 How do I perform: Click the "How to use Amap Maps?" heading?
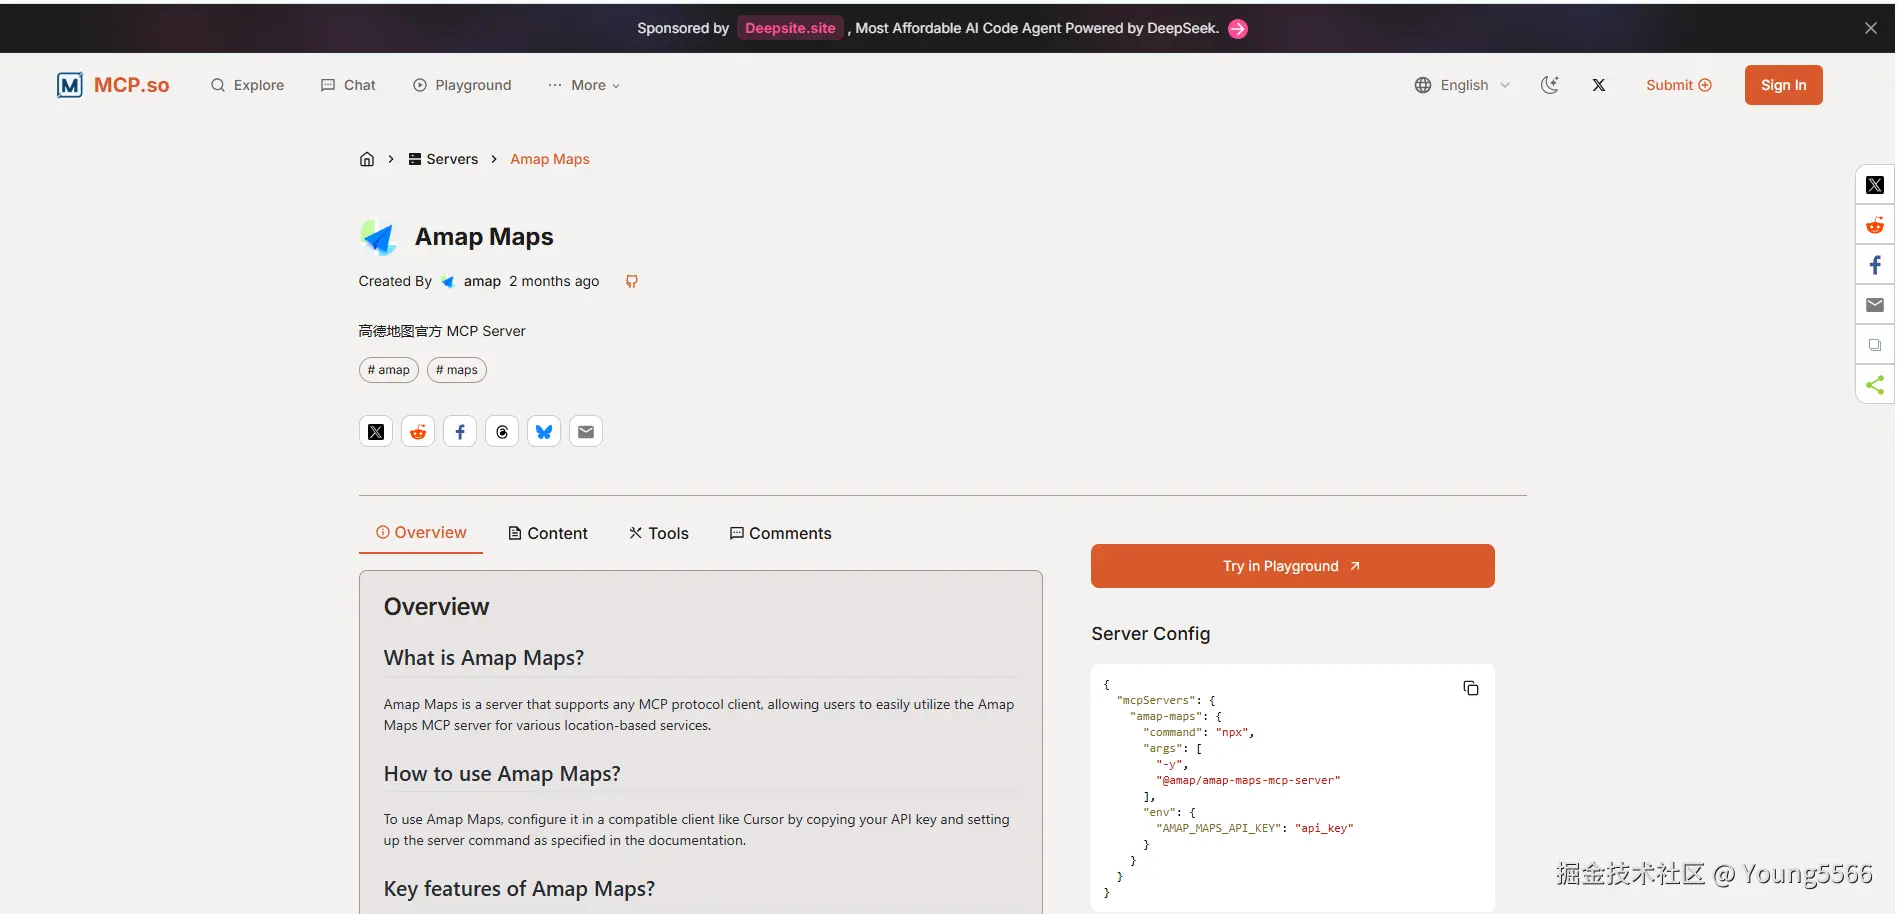(x=502, y=774)
